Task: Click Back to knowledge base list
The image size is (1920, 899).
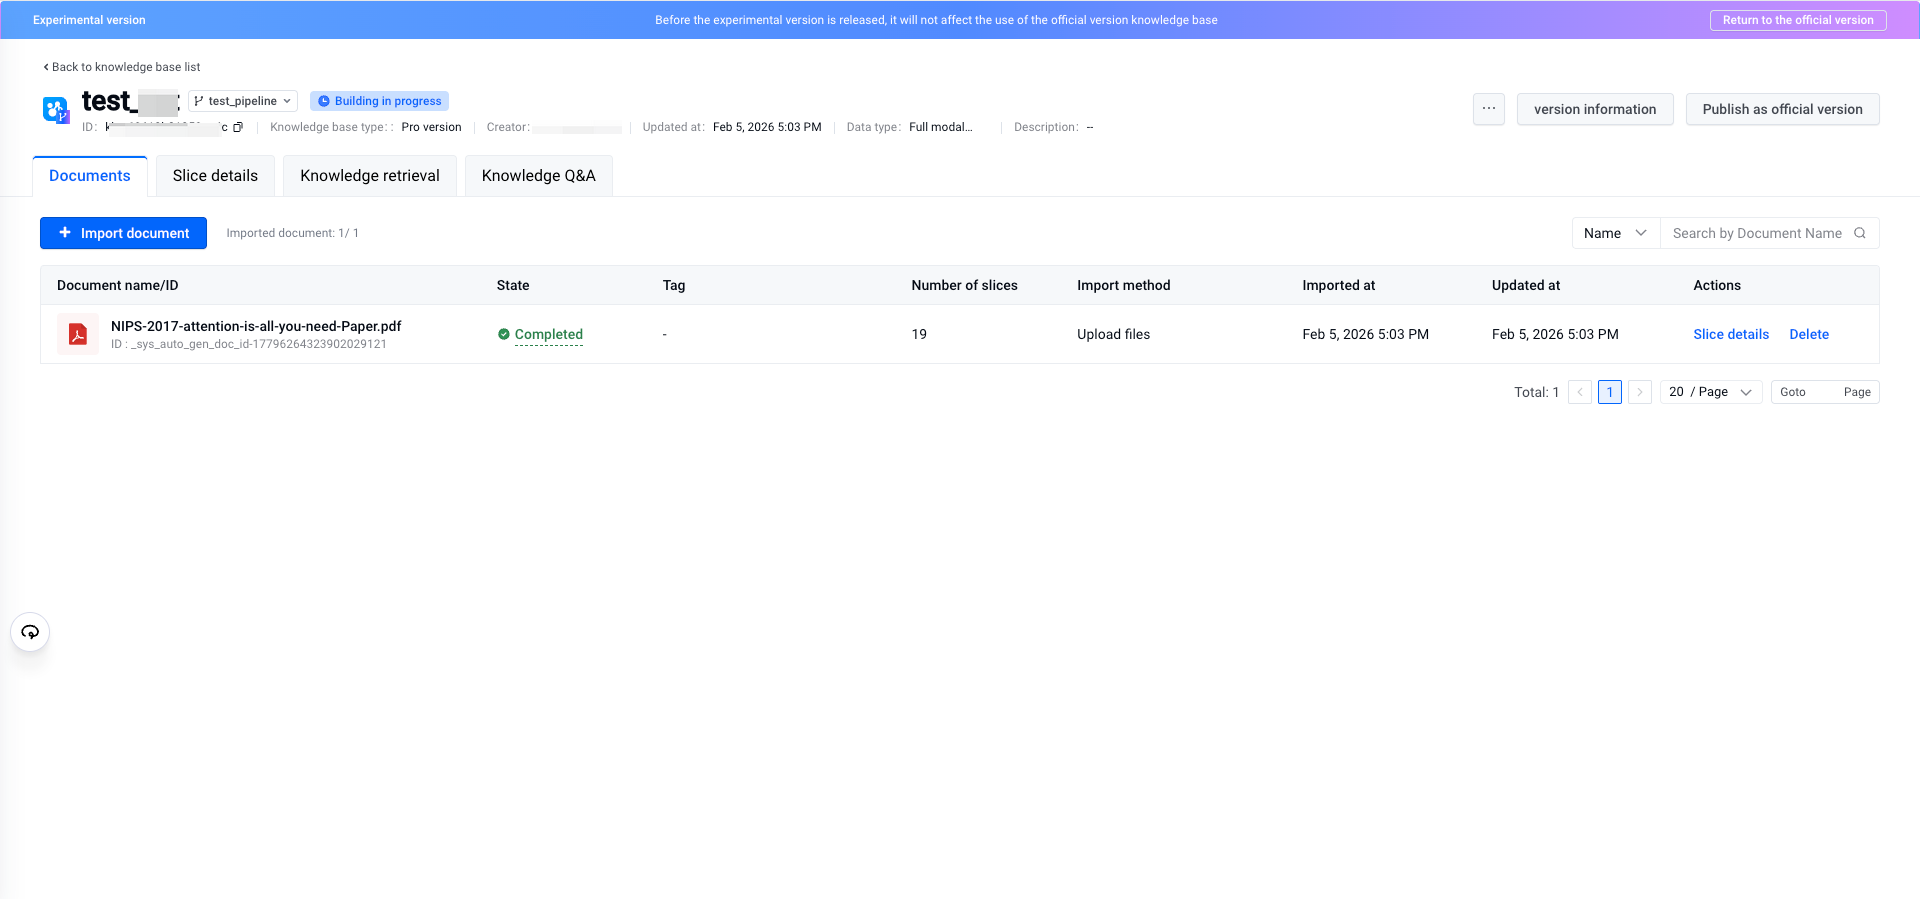Action: (122, 67)
